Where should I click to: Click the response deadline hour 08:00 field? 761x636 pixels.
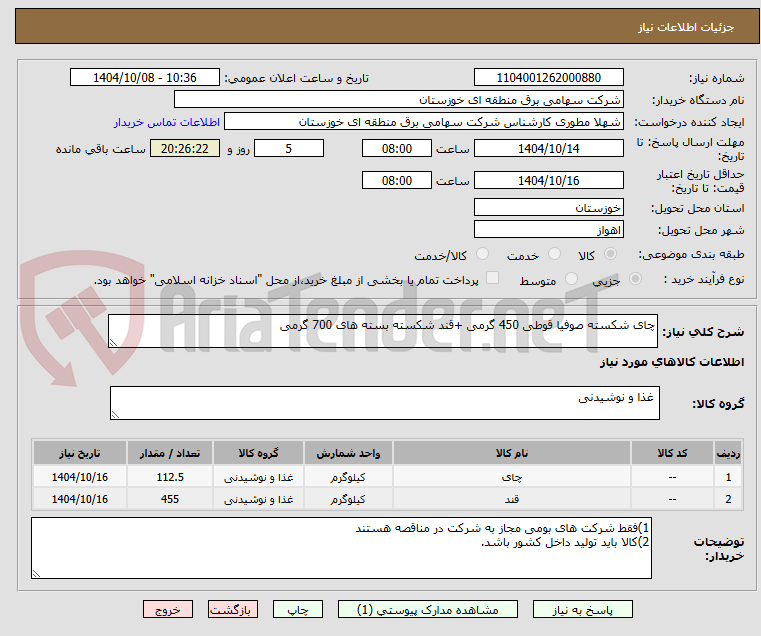[x=397, y=148]
